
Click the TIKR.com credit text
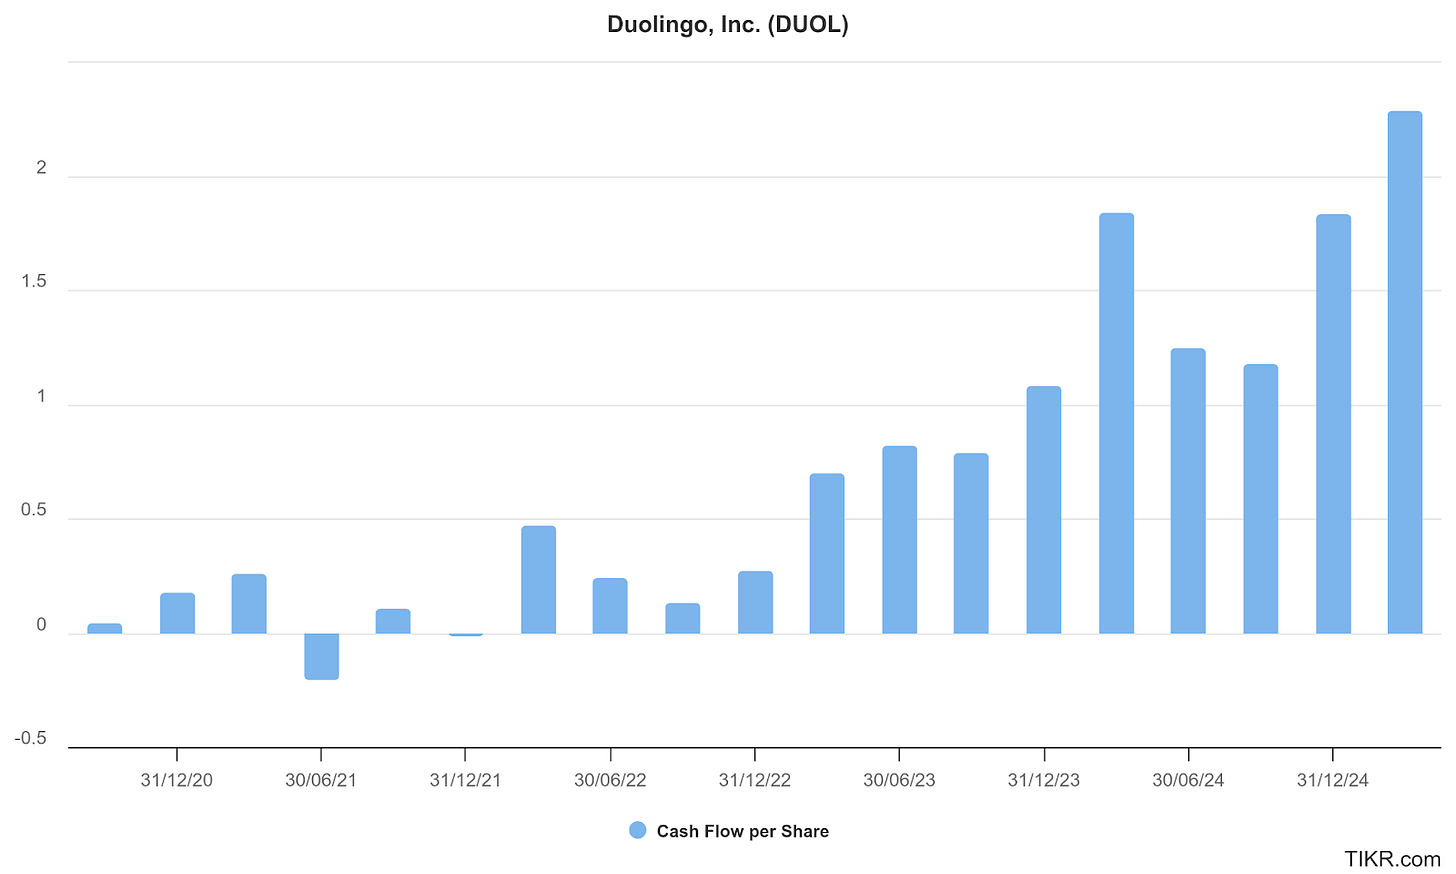pyautogui.click(x=1392, y=858)
